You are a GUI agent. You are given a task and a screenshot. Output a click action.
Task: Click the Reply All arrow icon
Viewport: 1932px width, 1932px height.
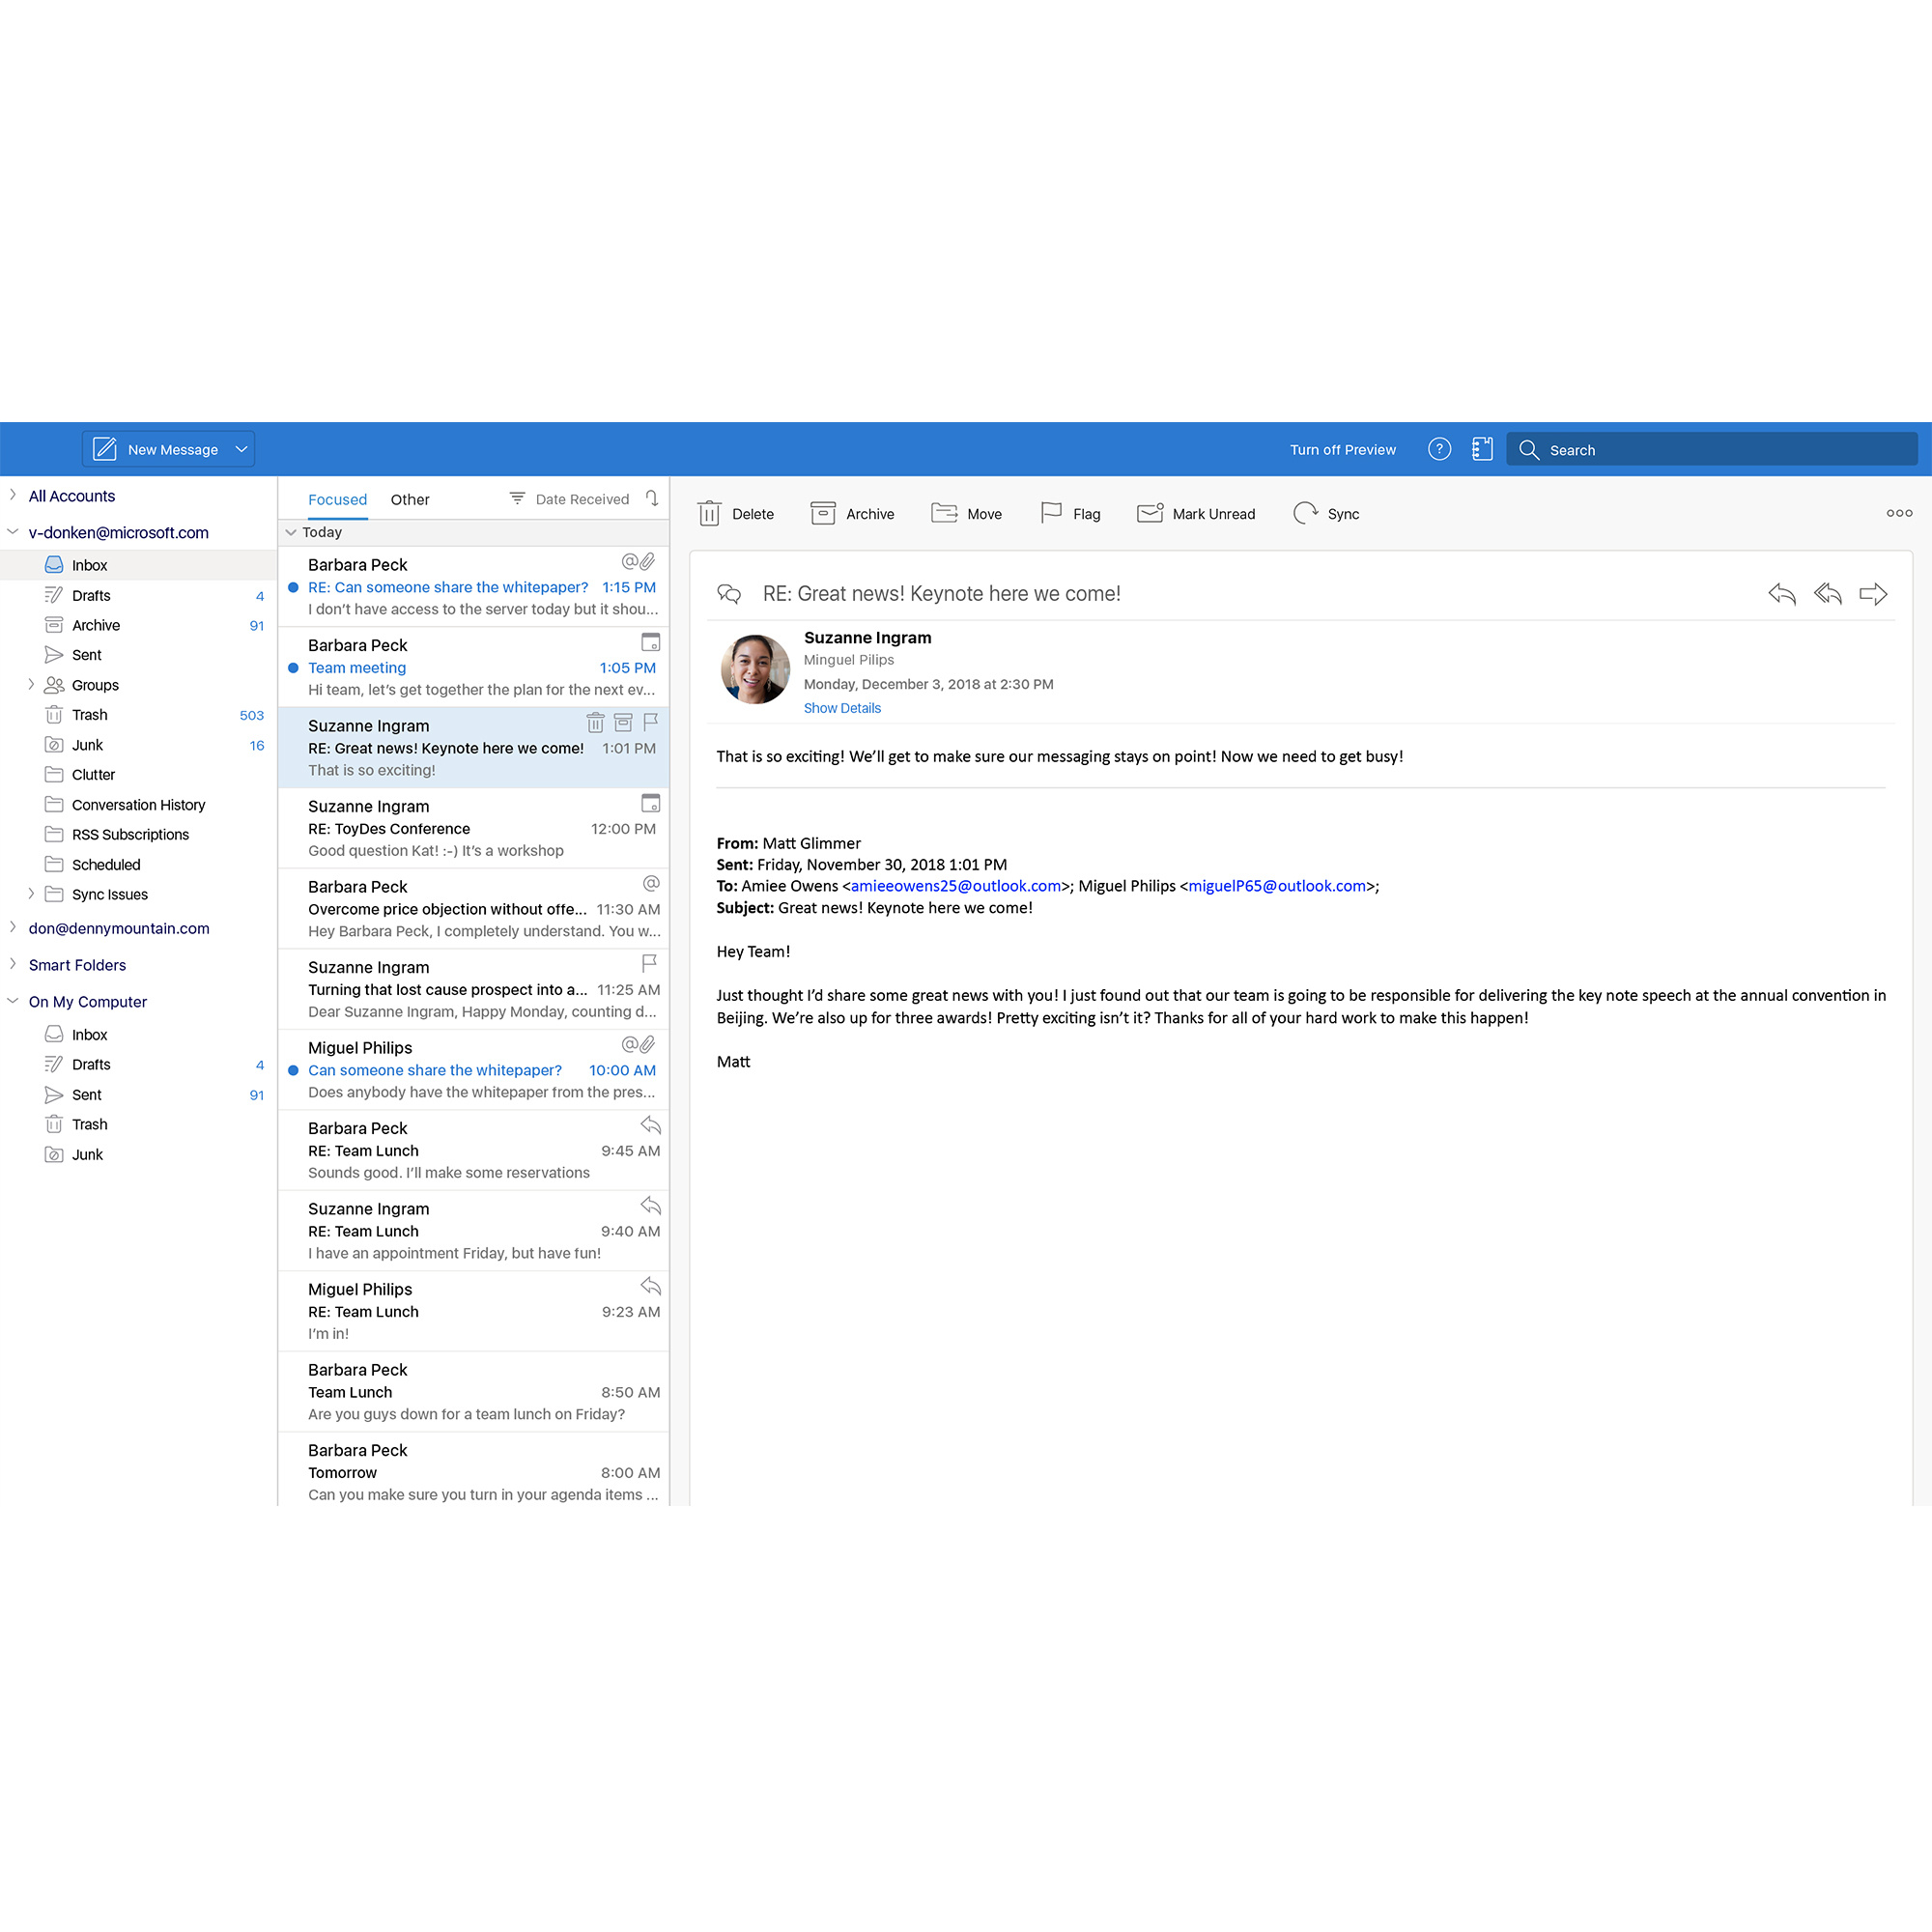tap(1827, 594)
